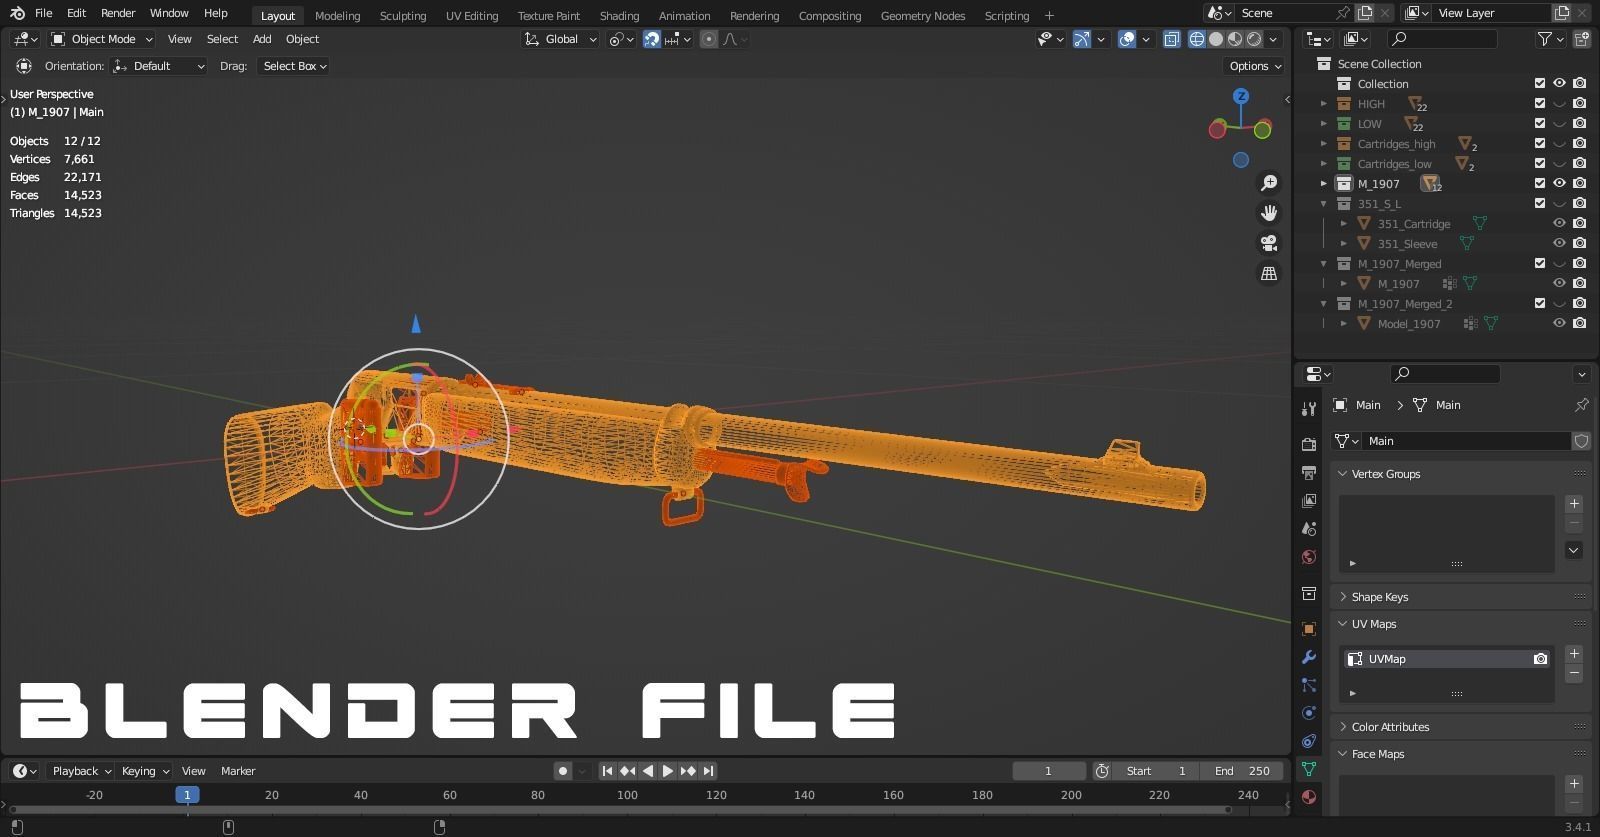Click Blender logo menu

click(x=17, y=13)
